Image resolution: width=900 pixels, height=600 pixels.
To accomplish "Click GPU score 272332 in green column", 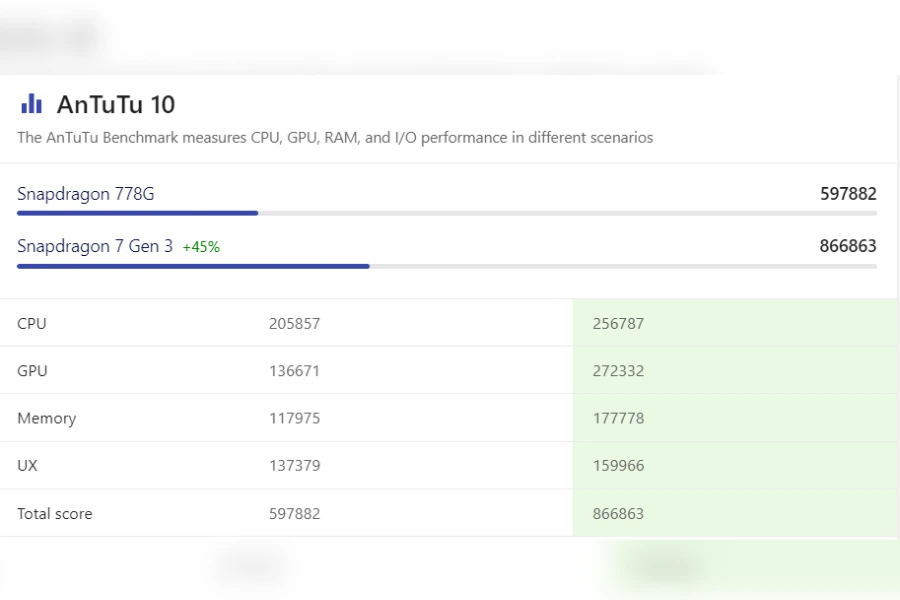I will click(618, 371).
